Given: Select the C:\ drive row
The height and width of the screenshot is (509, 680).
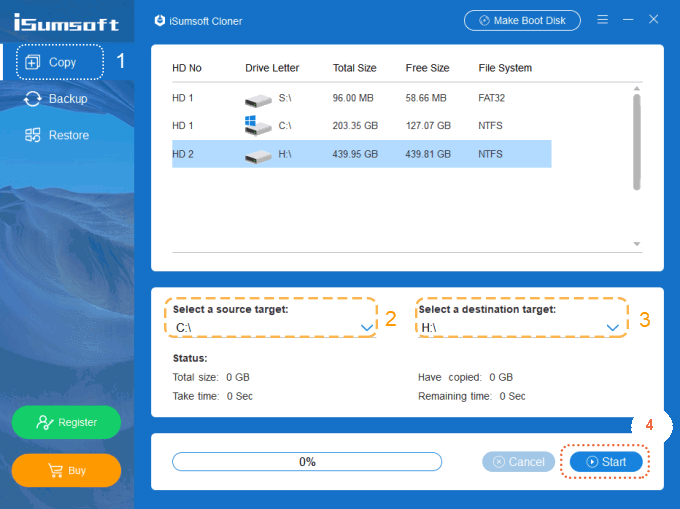Looking at the screenshot, I should (362, 126).
